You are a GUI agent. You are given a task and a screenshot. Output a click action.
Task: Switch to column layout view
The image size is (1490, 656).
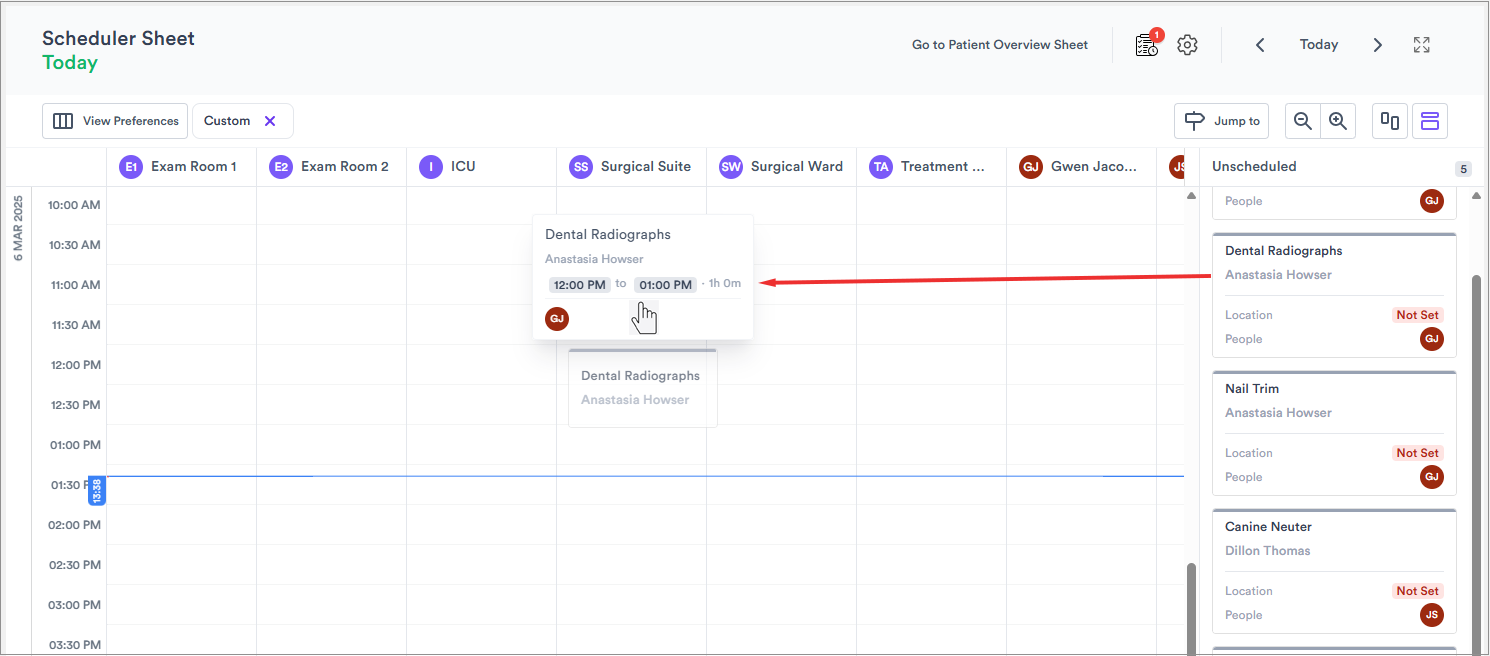coord(1390,121)
